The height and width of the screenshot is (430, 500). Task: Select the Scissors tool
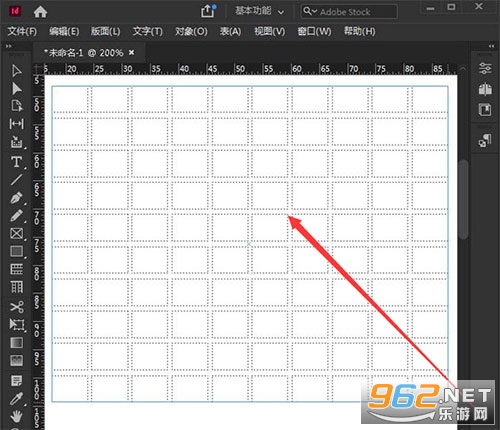coord(16,306)
